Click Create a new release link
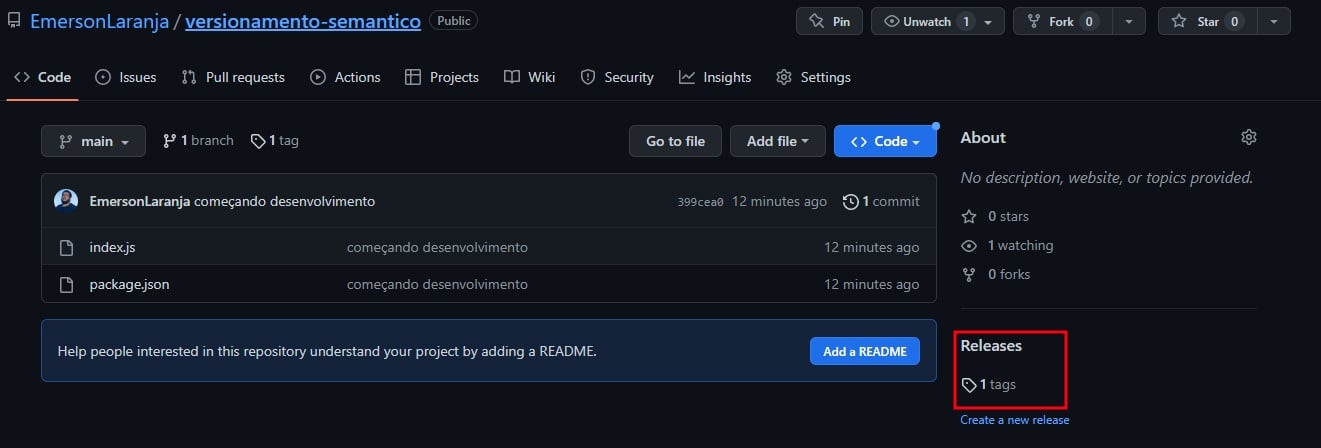The width and height of the screenshot is (1321, 448). pyautogui.click(x=1015, y=420)
